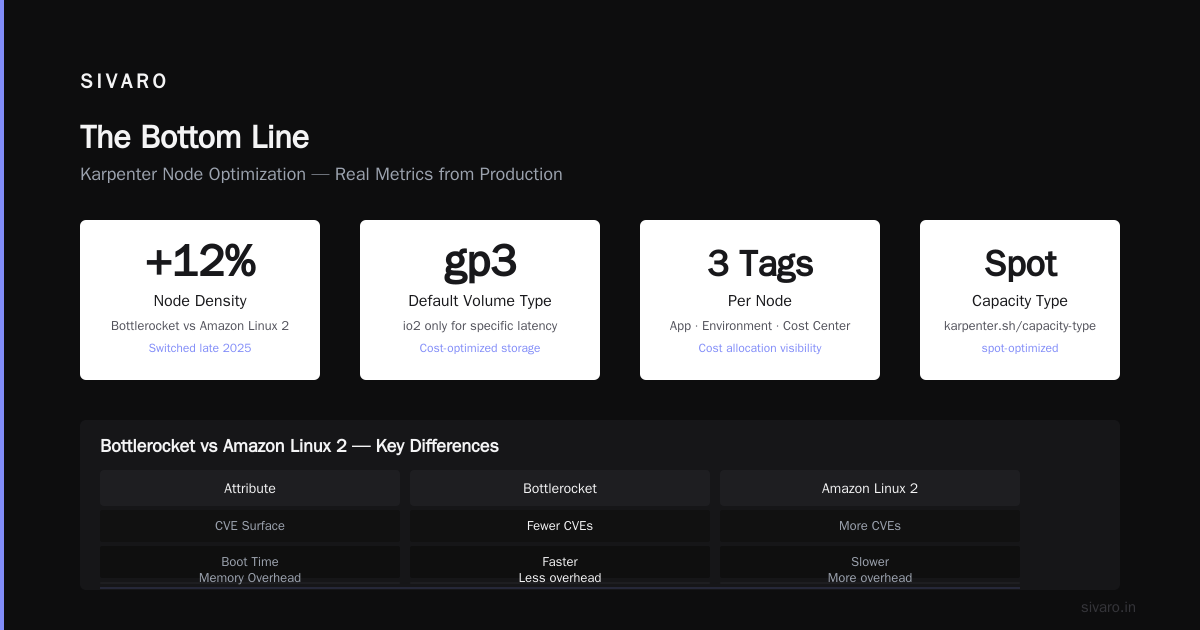This screenshot has height=630, width=1200.
Task: Select the +12% Node Density card
Action: click(200, 300)
